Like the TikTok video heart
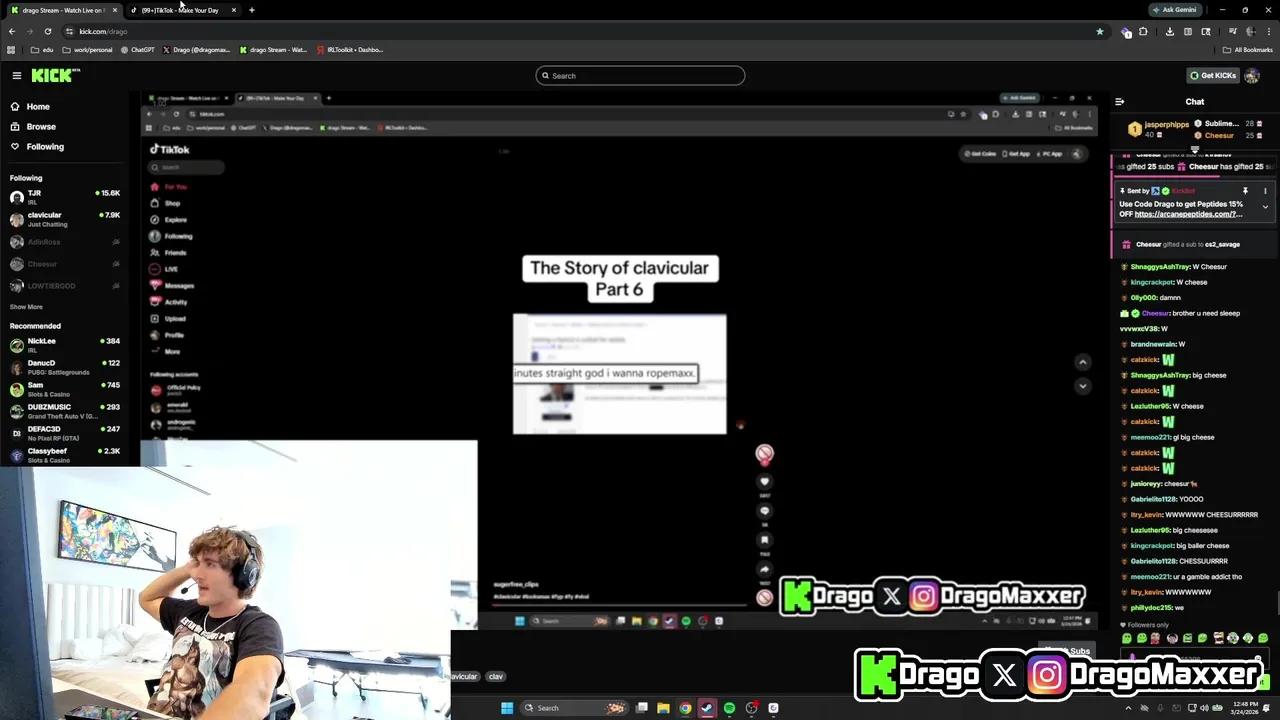 pyautogui.click(x=764, y=481)
